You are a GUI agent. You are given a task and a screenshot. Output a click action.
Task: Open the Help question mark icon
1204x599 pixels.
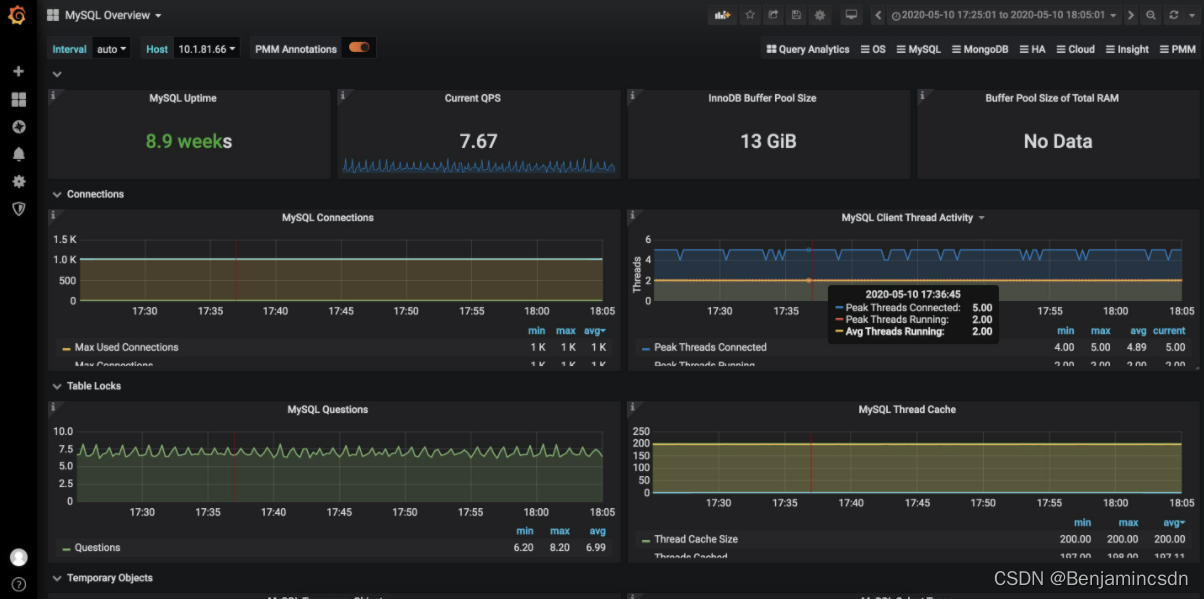coord(18,584)
